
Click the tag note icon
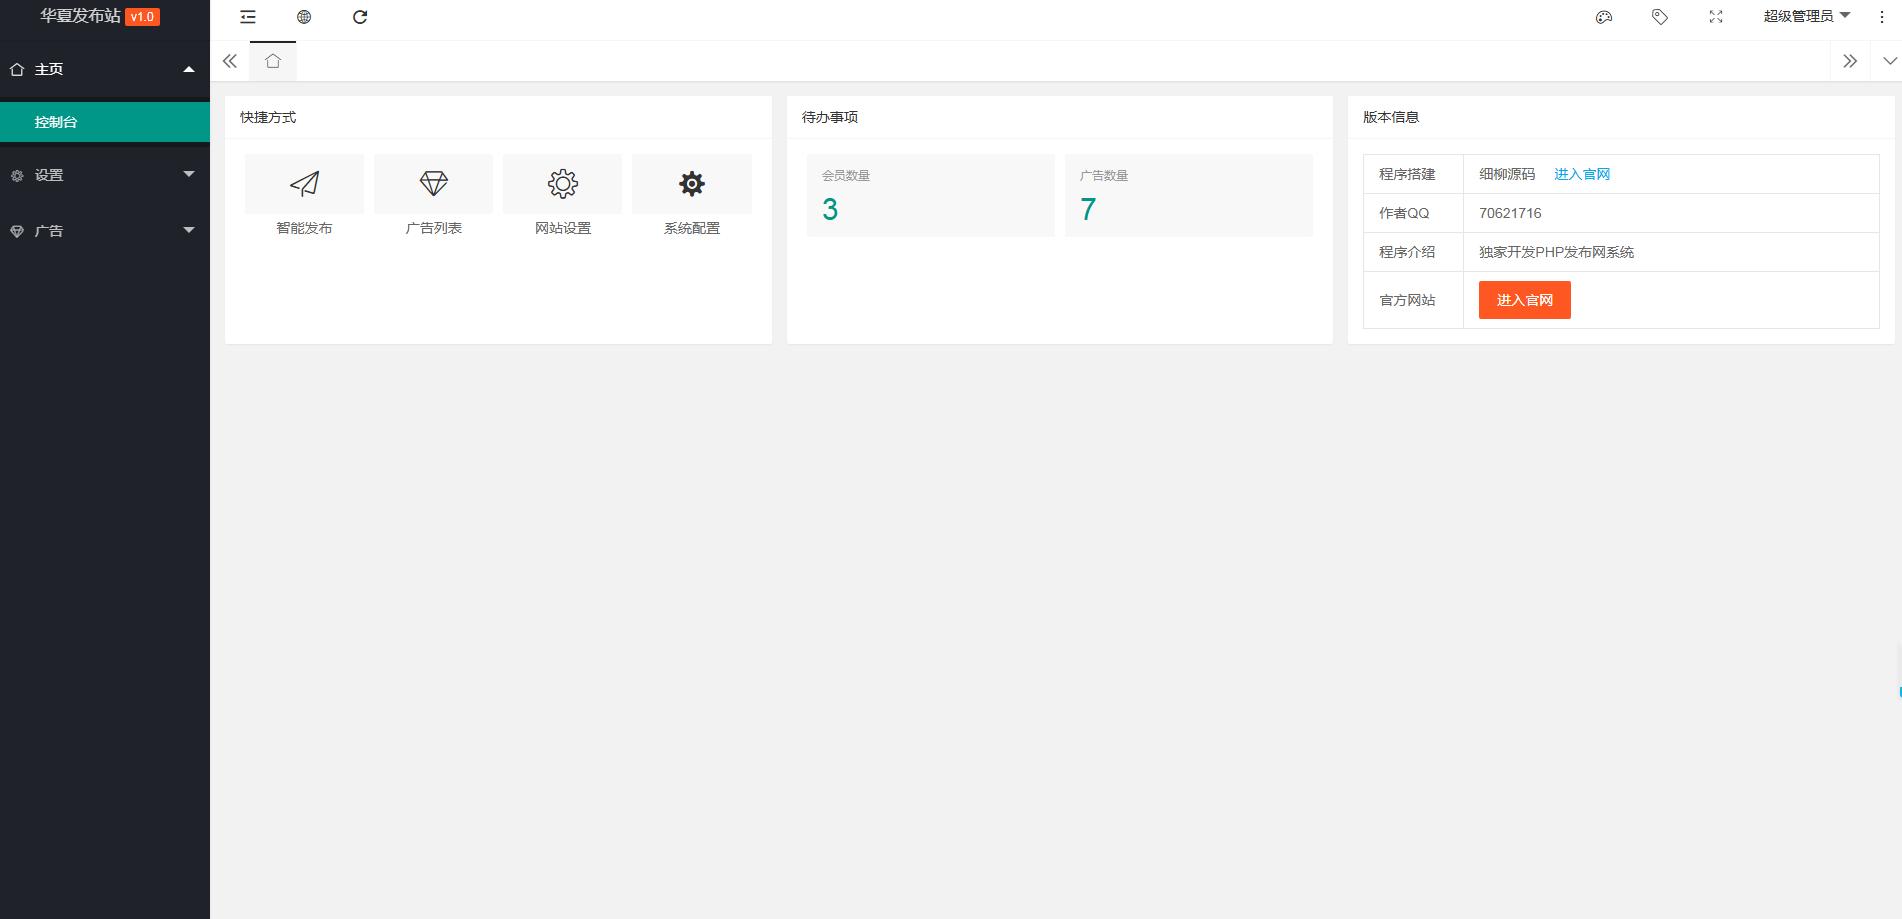(x=1660, y=17)
